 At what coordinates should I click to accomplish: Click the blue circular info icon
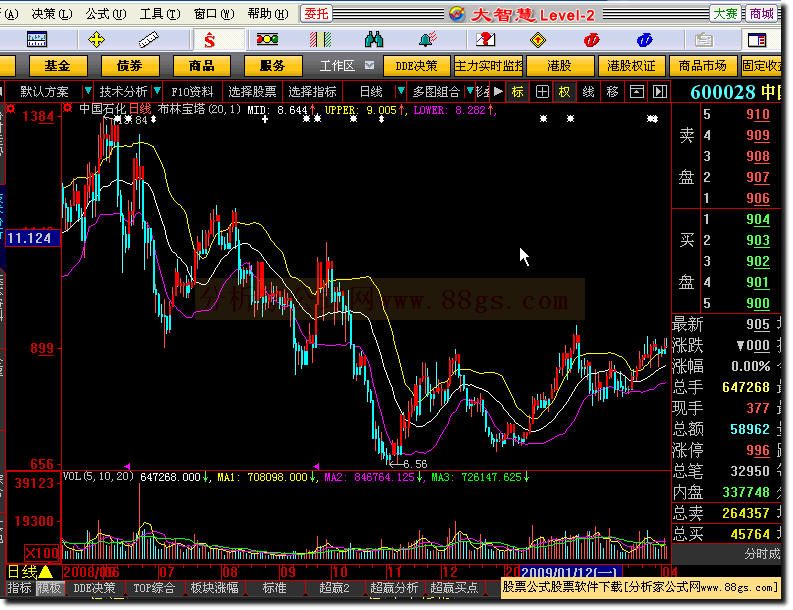tap(645, 39)
